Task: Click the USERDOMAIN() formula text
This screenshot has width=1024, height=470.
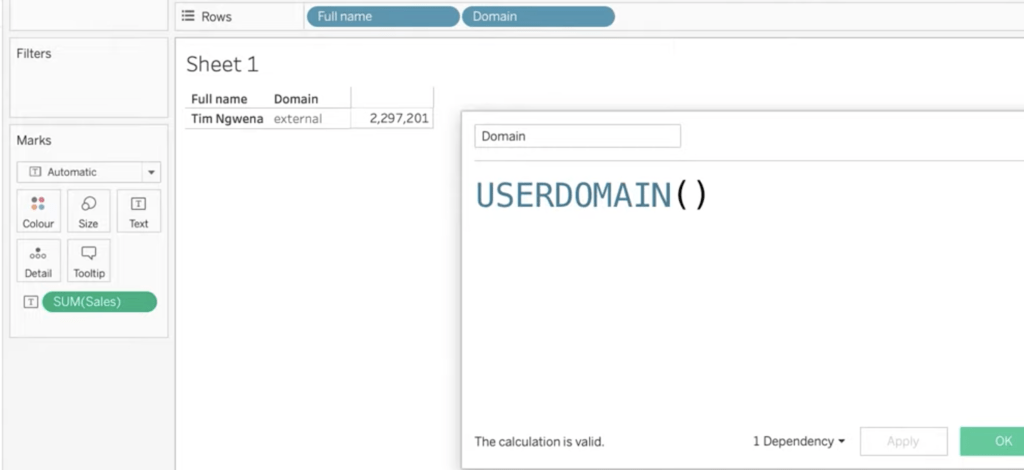Action: 591,195
